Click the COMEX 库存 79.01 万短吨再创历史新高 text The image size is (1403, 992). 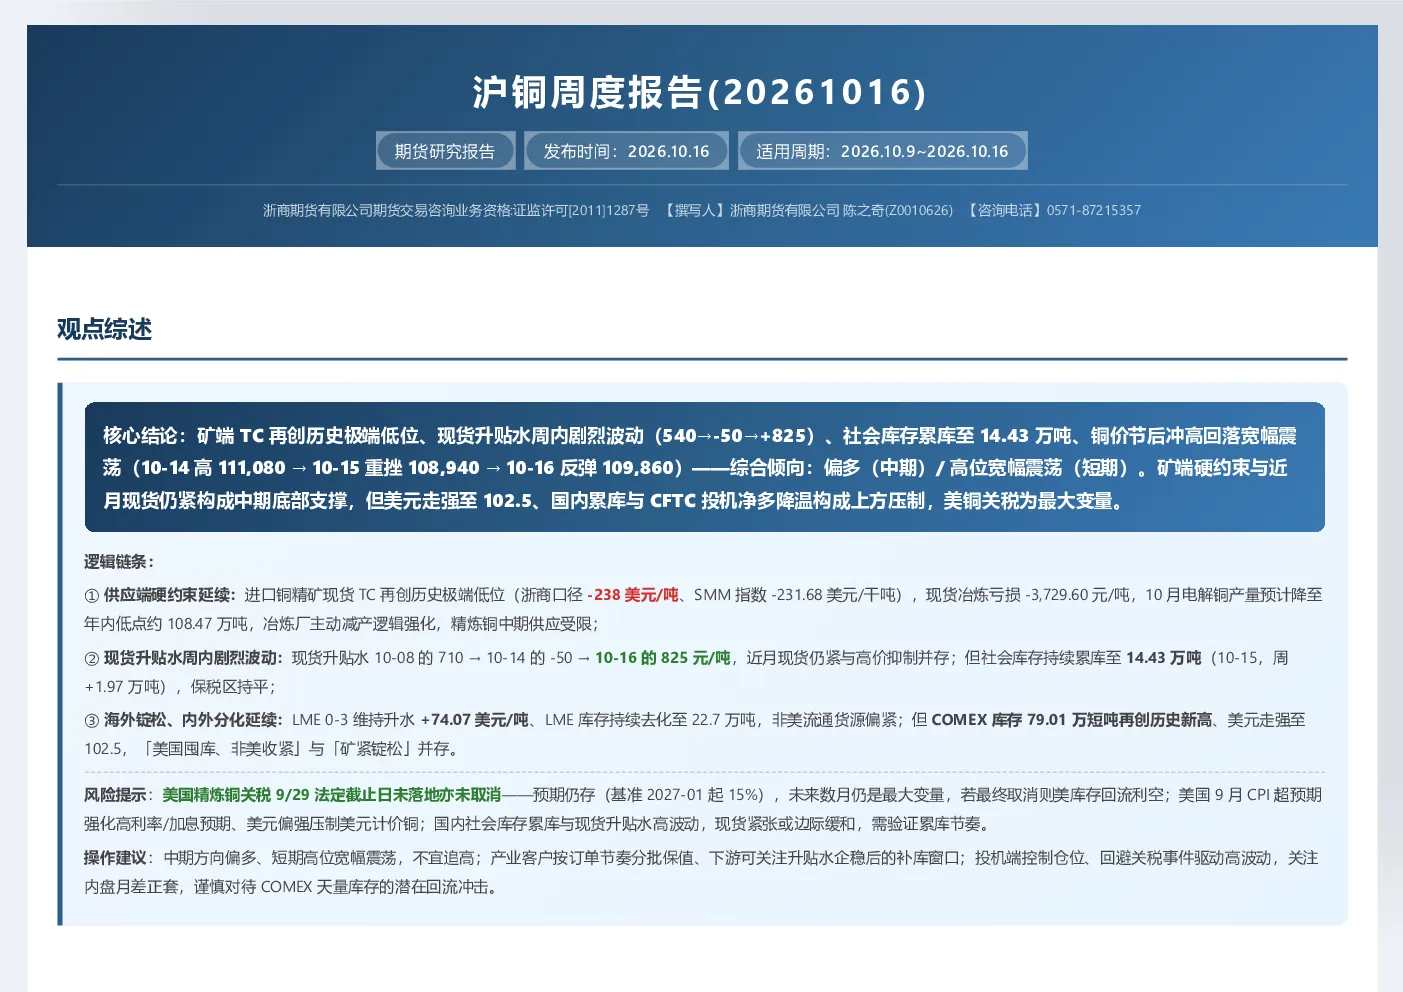[1071, 720]
